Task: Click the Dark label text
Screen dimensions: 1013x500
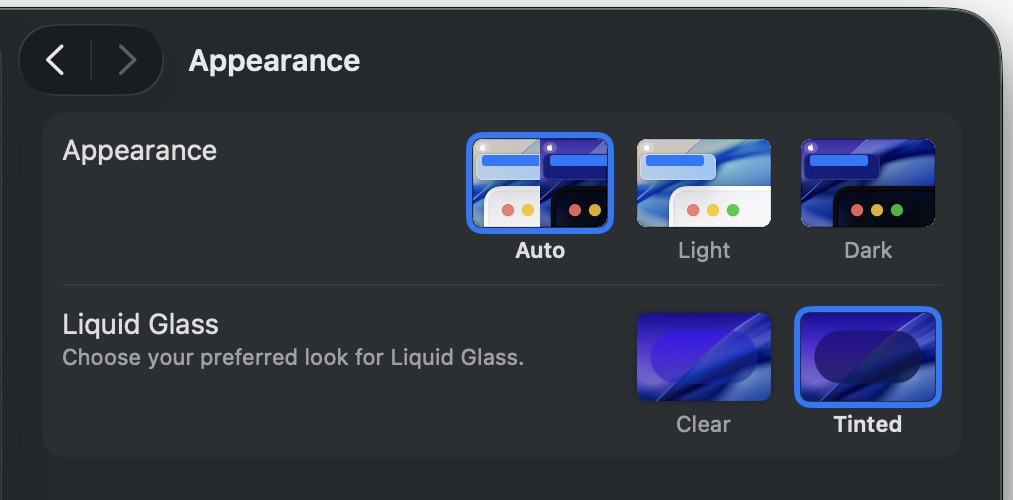Action: [868, 250]
